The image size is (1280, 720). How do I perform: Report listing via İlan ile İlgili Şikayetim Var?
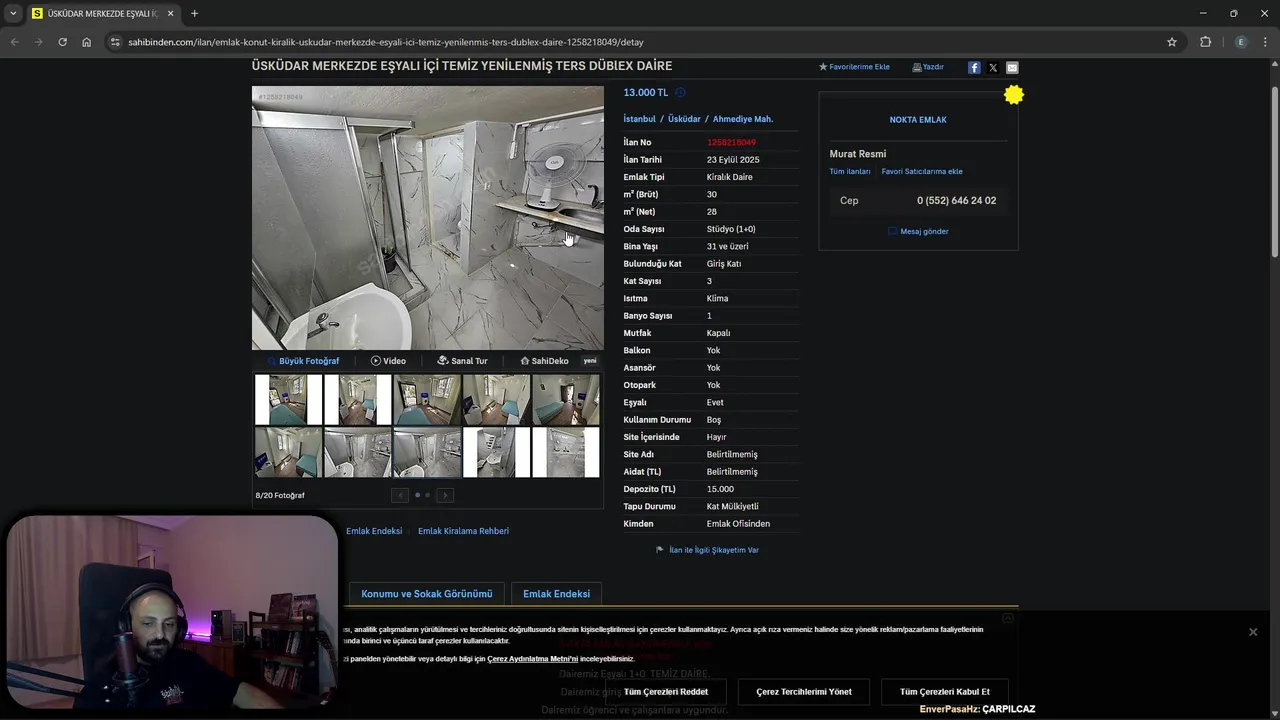707,550
